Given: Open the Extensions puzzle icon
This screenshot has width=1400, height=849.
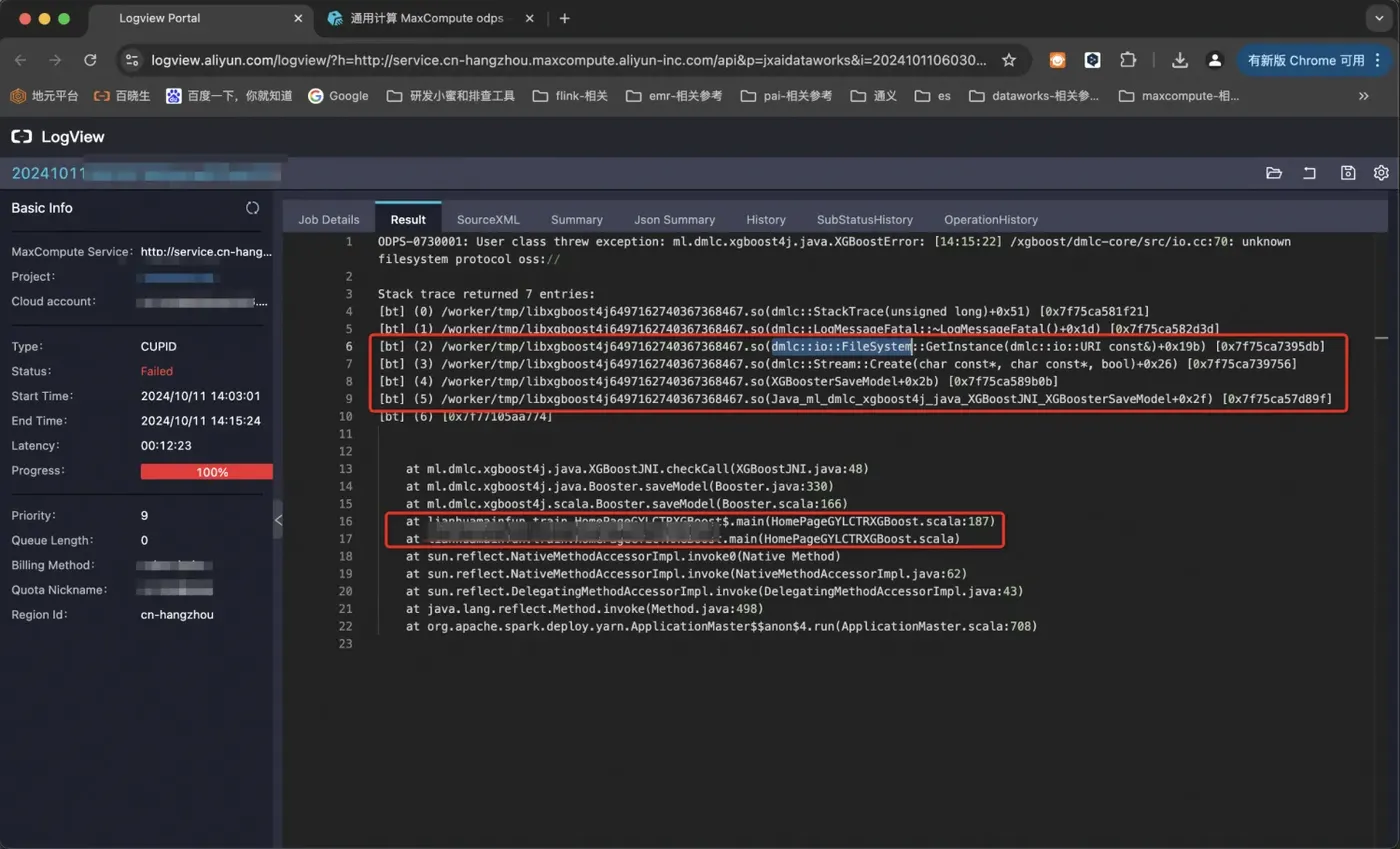Looking at the screenshot, I should pyautogui.click(x=1128, y=60).
